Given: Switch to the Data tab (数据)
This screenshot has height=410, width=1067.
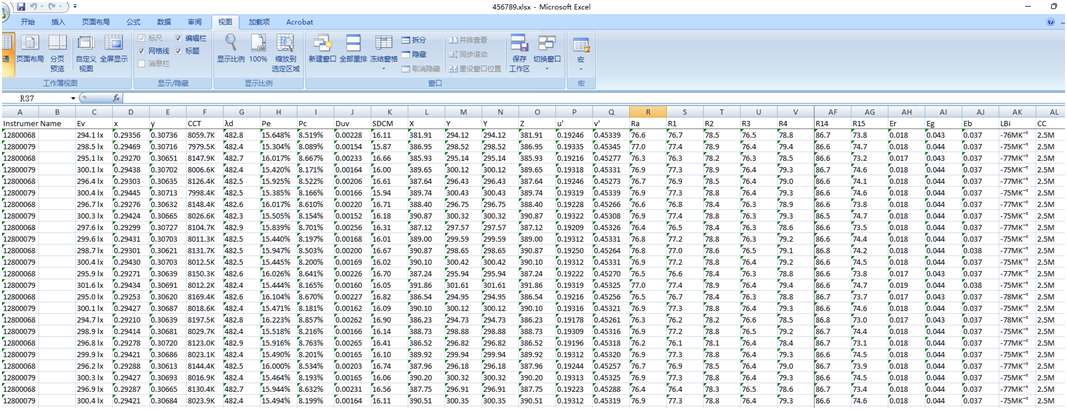Looking at the screenshot, I should pos(164,21).
